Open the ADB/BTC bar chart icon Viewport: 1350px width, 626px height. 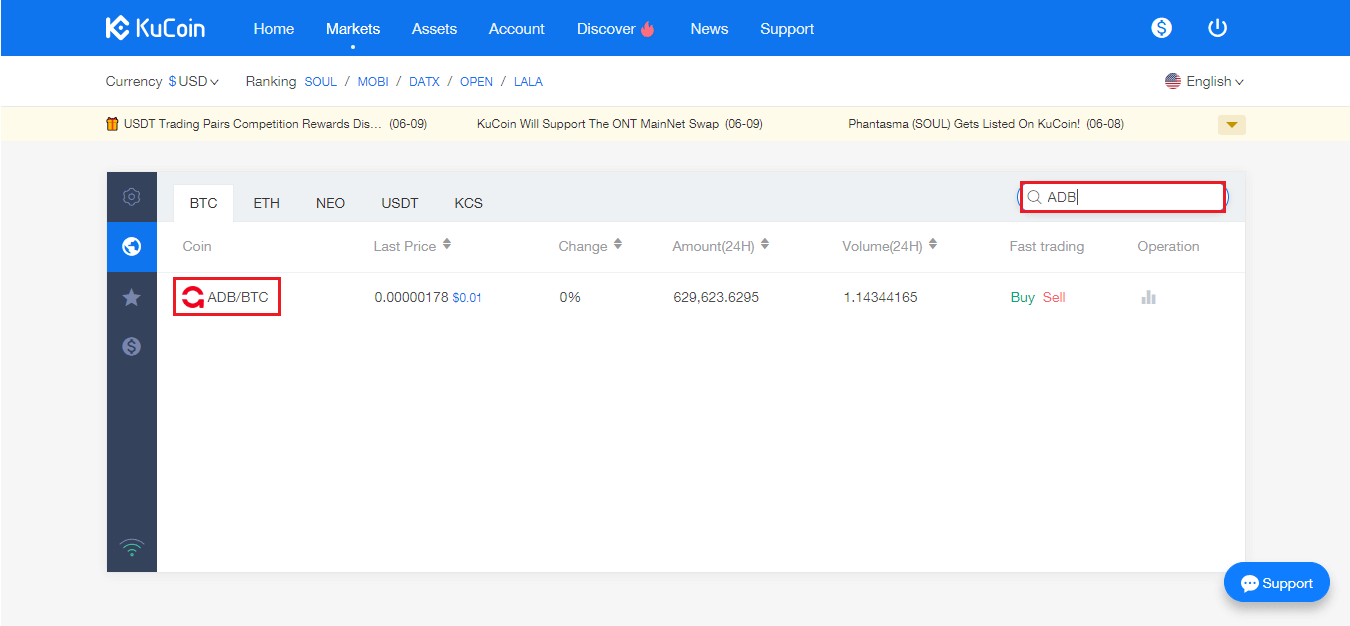click(x=1148, y=297)
